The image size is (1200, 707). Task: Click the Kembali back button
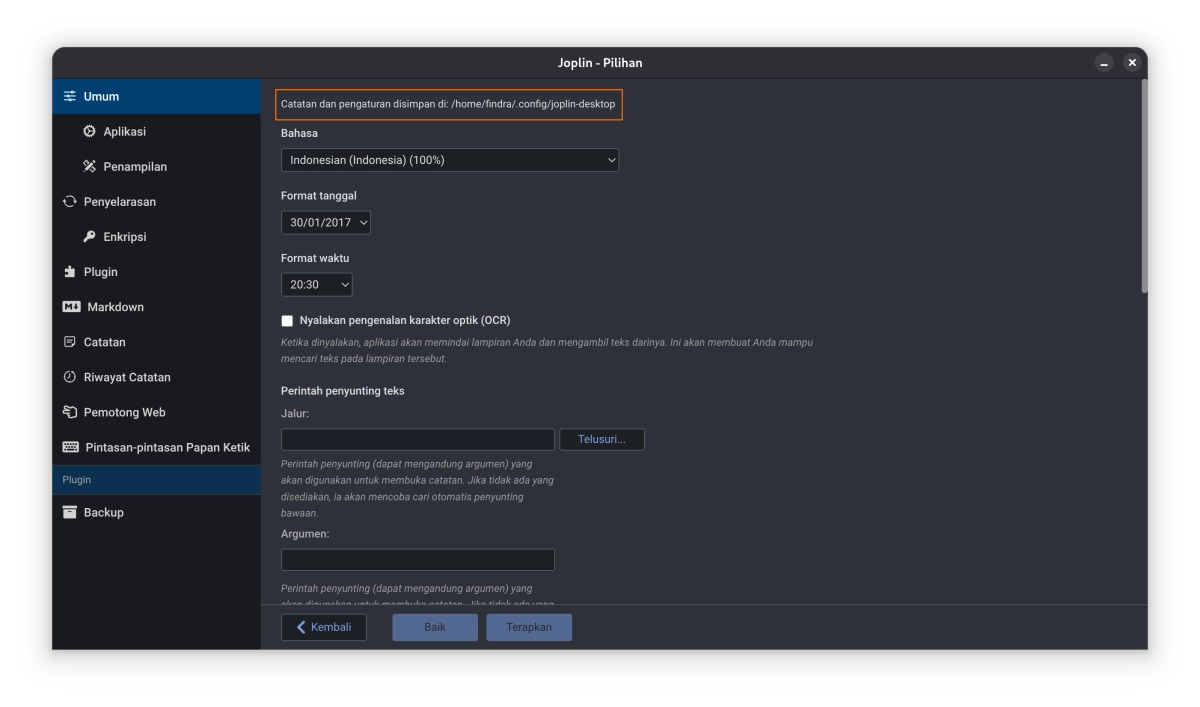[x=323, y=627]
